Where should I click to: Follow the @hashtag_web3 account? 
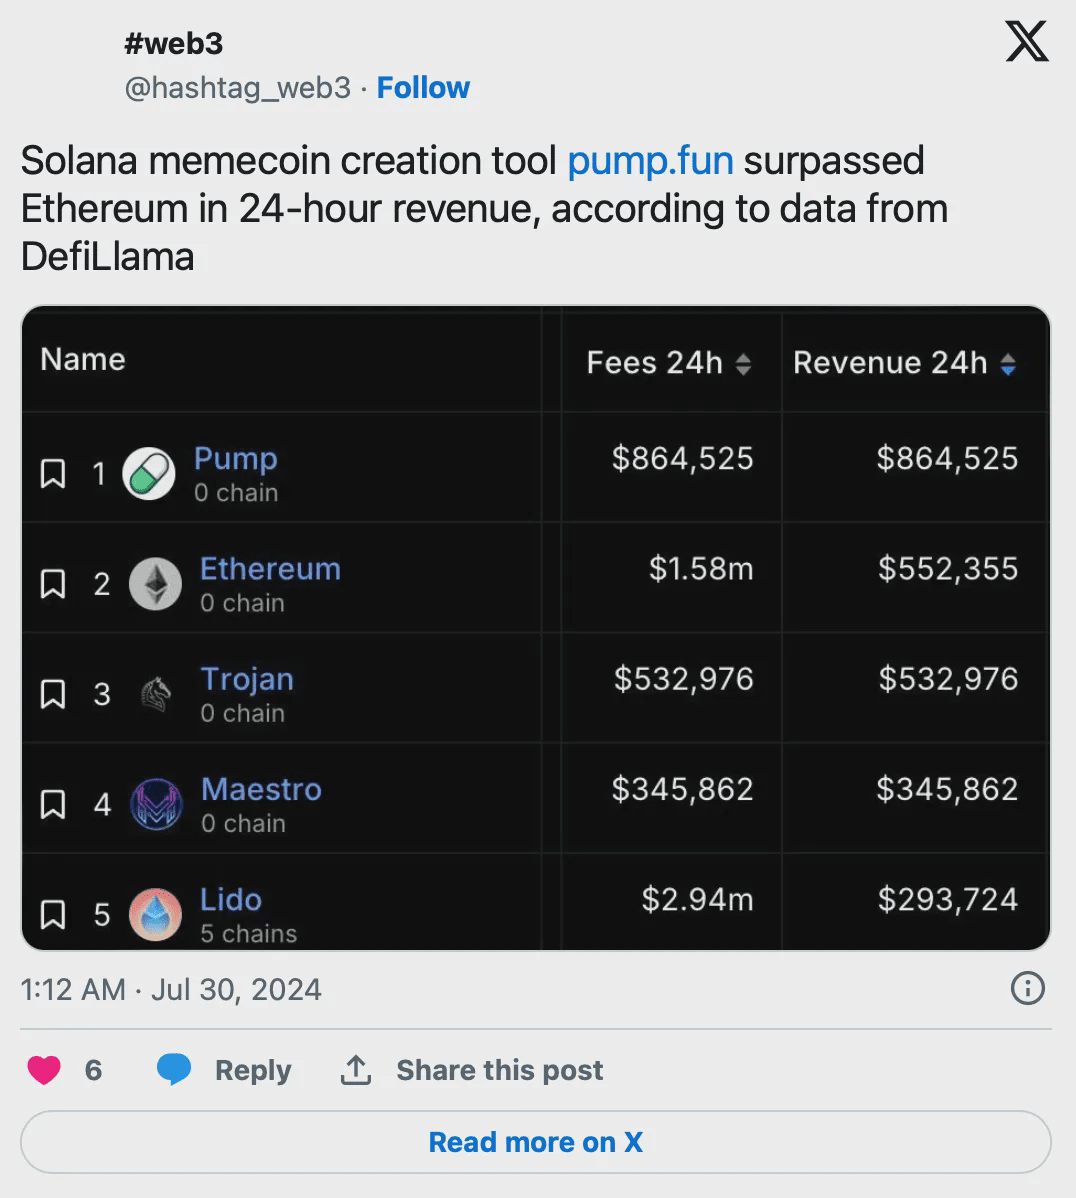point(423,88)
